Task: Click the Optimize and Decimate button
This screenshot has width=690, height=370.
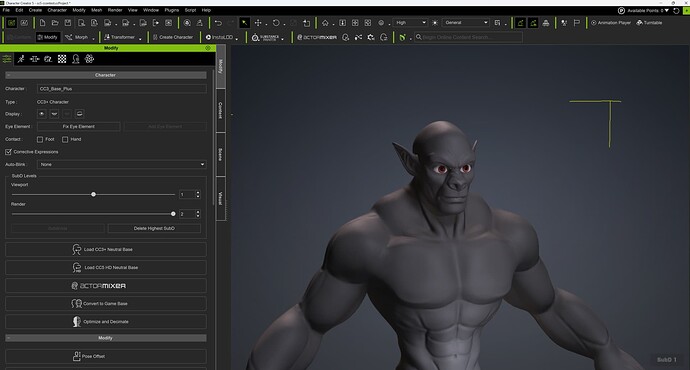Action: click(x=106, y=322)
